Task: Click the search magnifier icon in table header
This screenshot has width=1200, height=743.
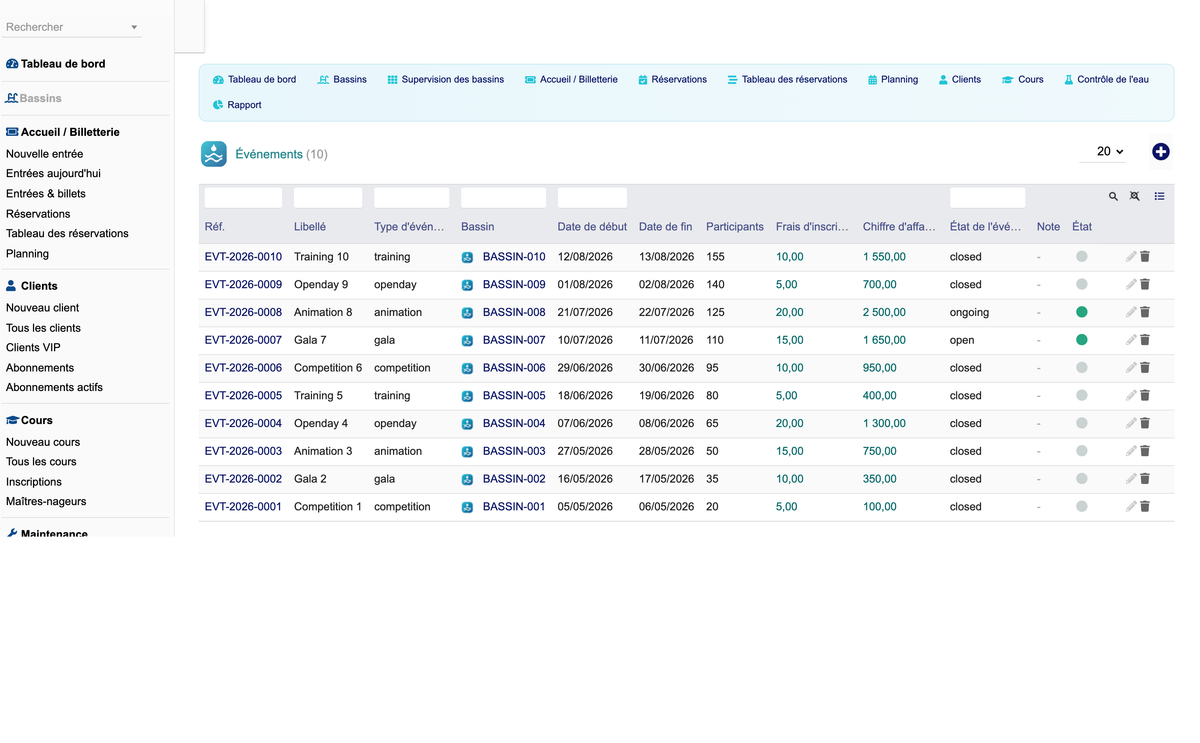Action: click(x=1113, y=197)
